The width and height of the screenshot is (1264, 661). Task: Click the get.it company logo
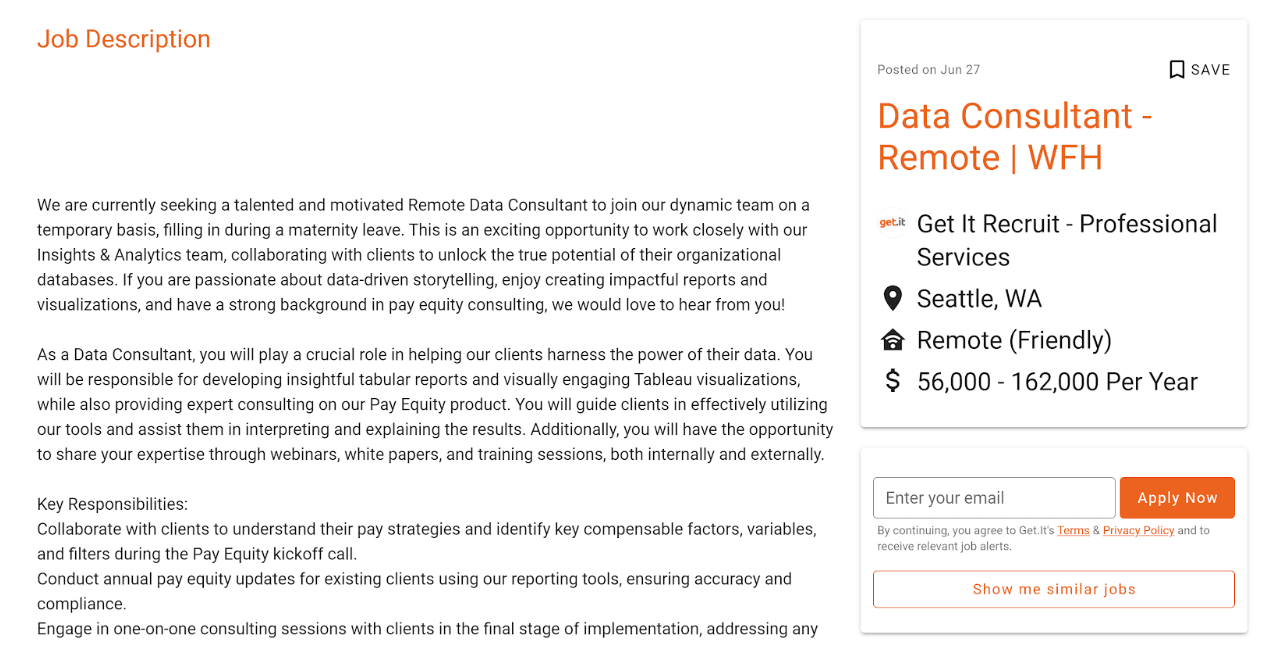pyautogui.click(x=891, y=223)
